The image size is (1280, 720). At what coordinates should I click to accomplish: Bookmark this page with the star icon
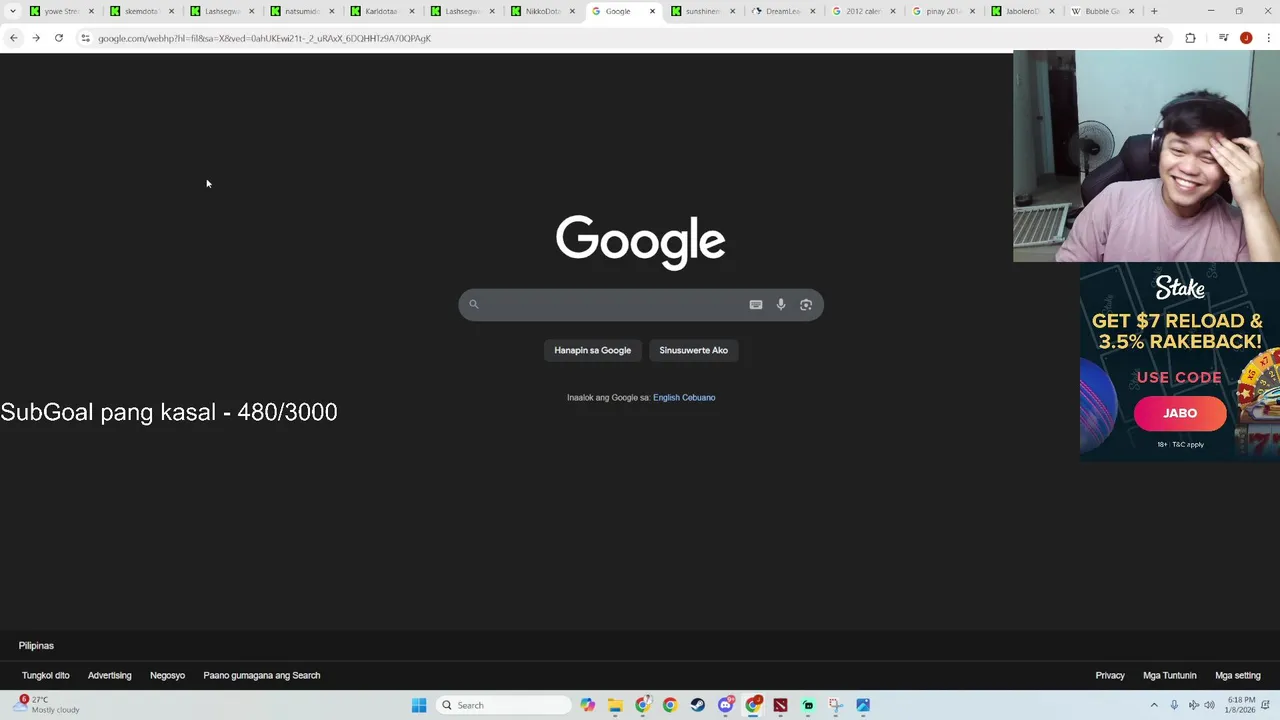coord(1159,38)
